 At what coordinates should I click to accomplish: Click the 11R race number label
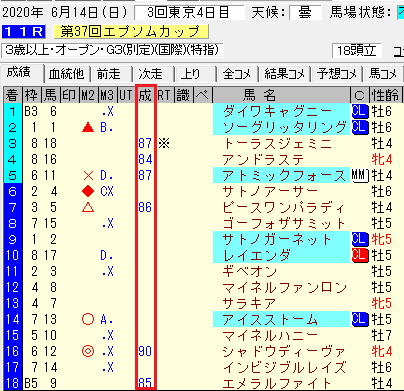pos(23,32)
